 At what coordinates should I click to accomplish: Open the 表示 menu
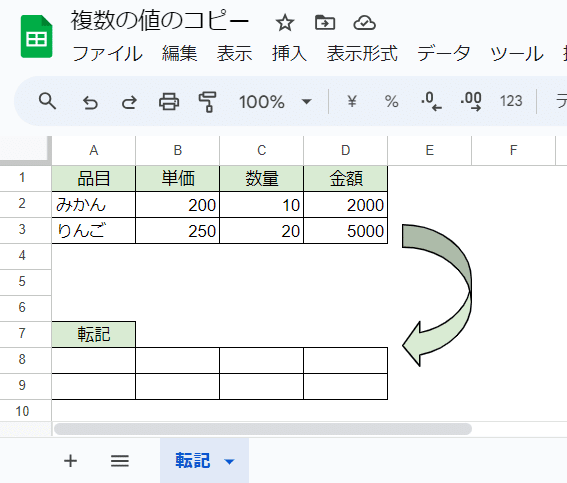(x=234, y=54)
